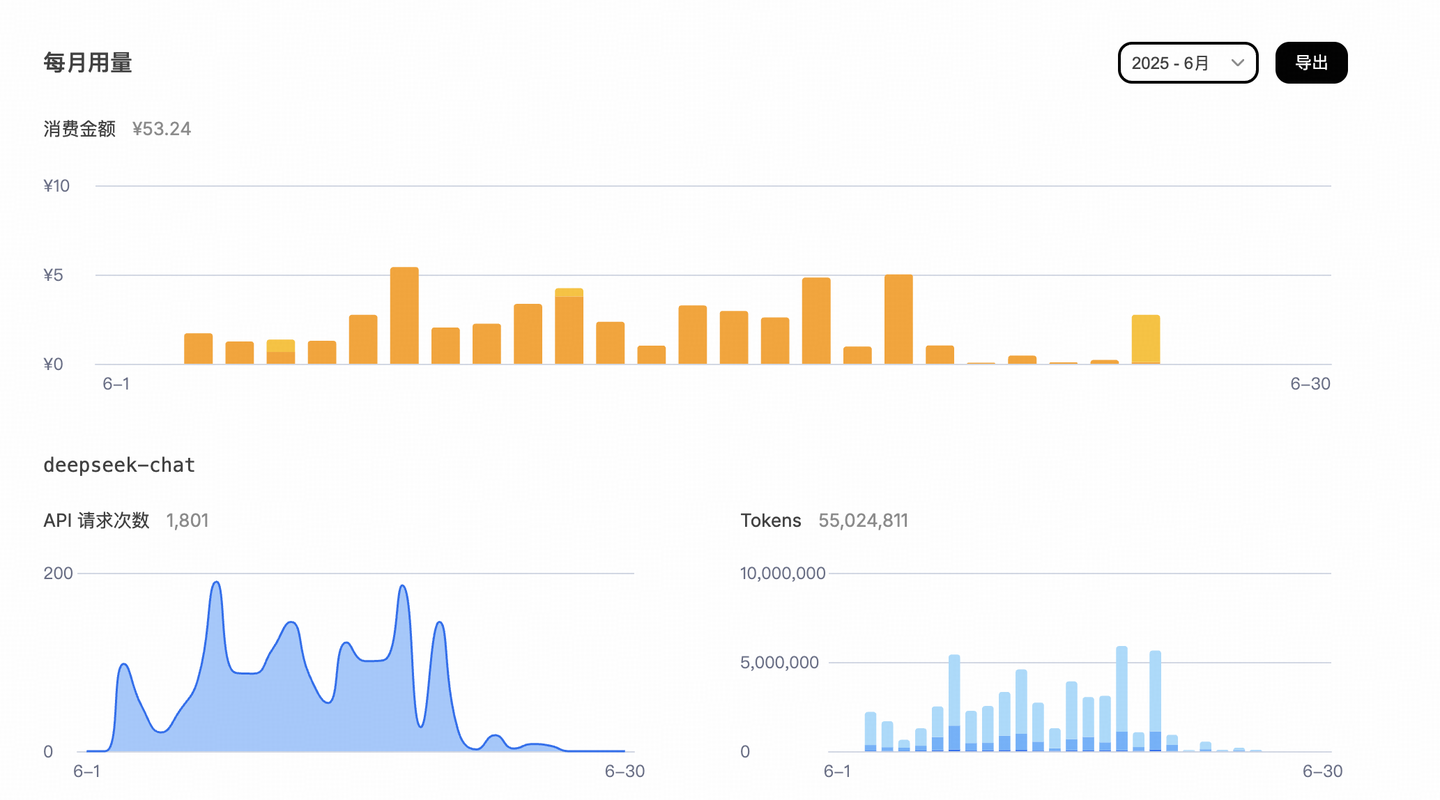Viewport: 1440px width, 800px height.
Task: Click the chevron arrow in month selector
Action: click(x=1237, y=63)
